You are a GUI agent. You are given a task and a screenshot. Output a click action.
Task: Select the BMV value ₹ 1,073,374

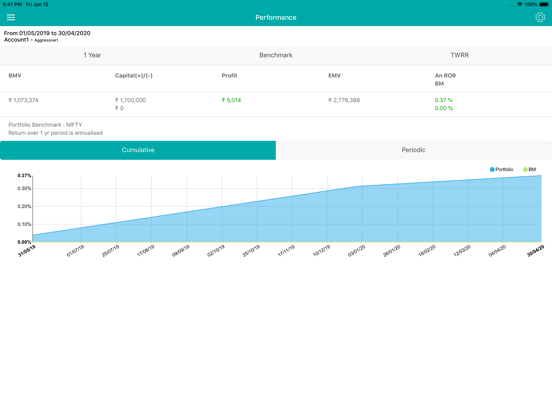[23, 100]
